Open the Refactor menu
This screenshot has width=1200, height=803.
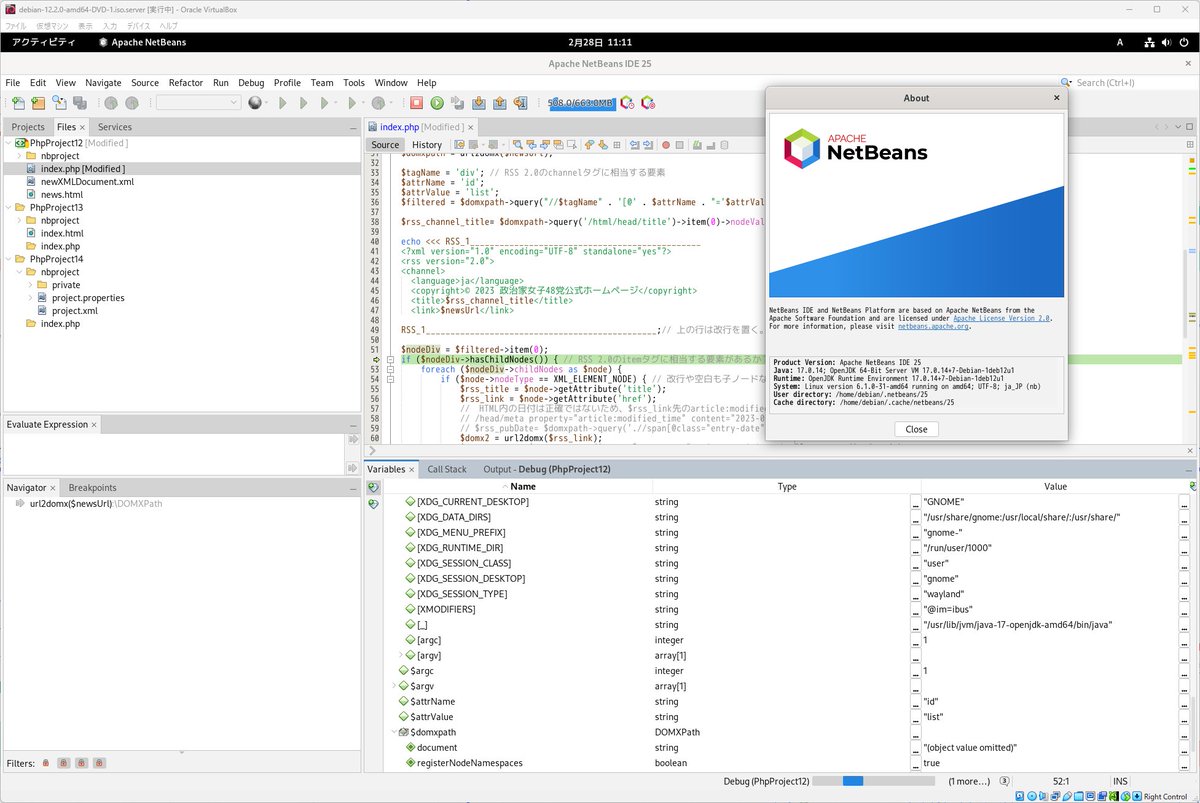pyautogui.click(x=185, y=83)
